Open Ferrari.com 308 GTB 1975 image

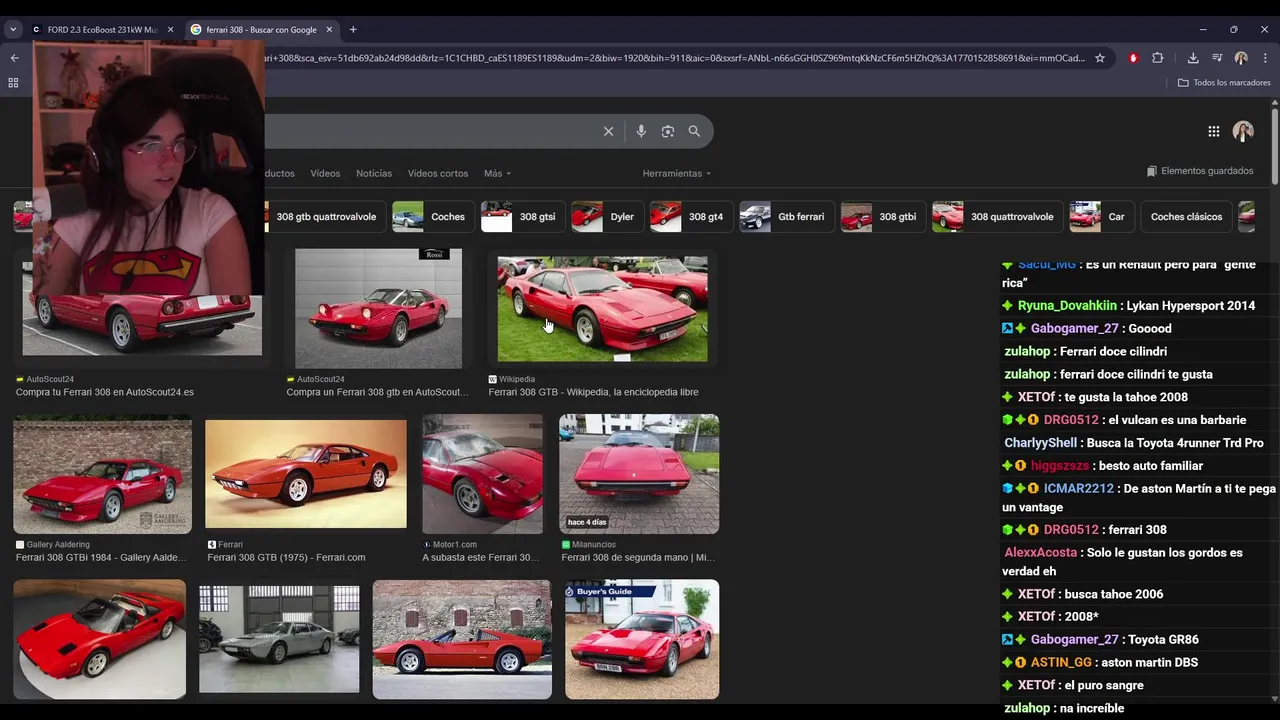[x=306, y=474]
